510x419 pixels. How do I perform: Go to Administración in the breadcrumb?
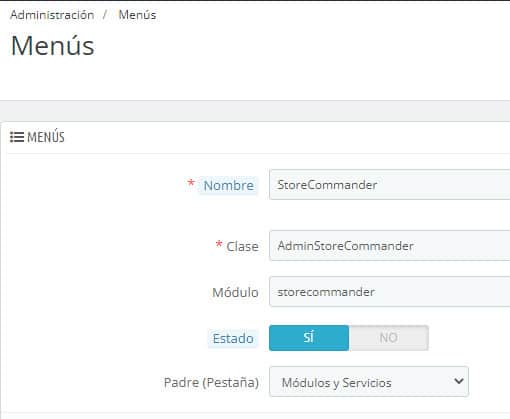[52, 15]
